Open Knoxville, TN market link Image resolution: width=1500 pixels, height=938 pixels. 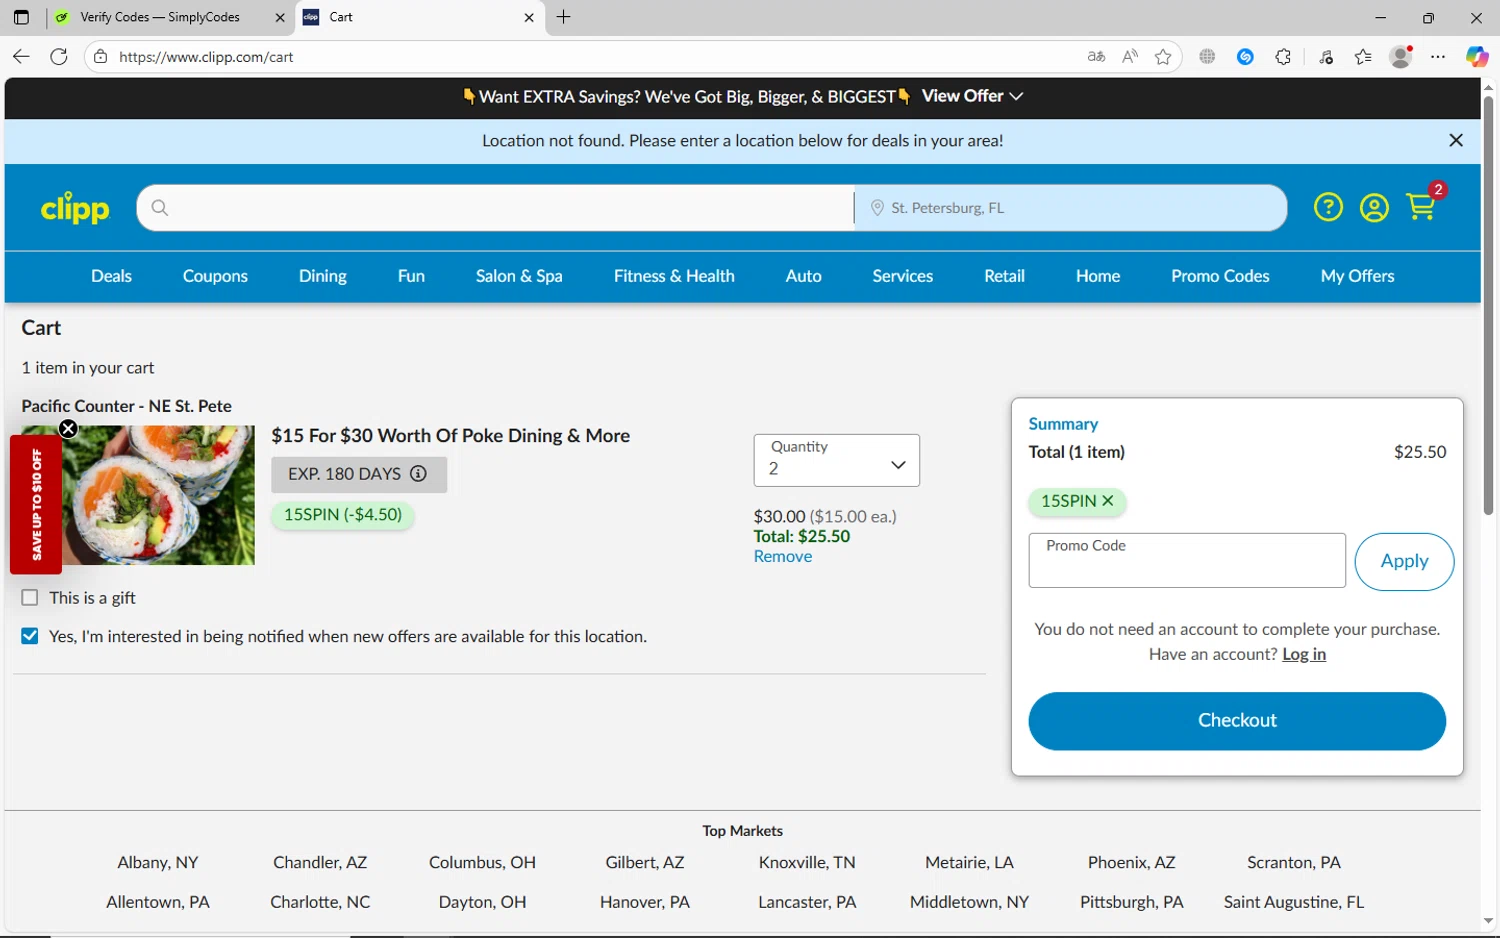807,863
